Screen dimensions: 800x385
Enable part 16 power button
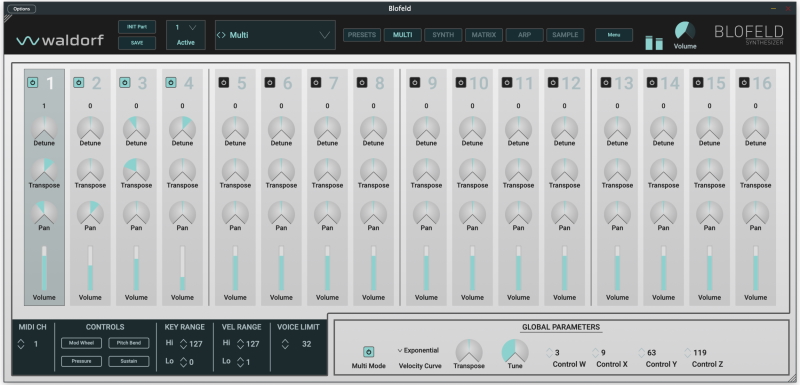tap(744, 83)
